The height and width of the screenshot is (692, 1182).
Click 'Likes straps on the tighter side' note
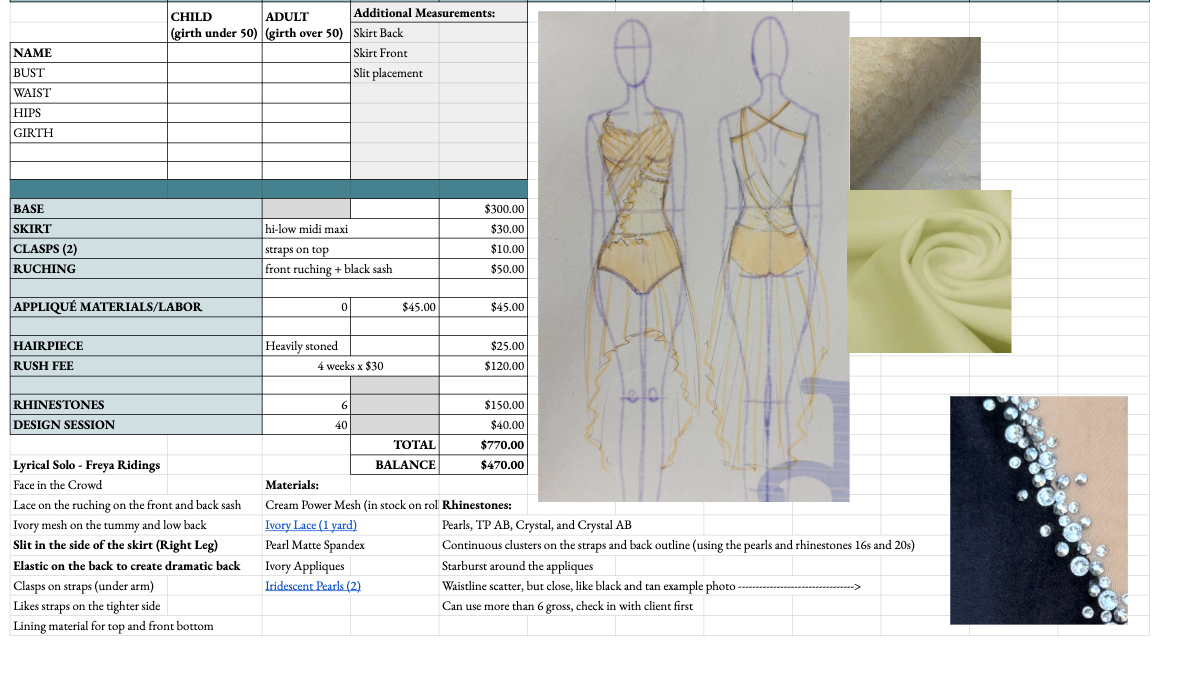point(87,606)
